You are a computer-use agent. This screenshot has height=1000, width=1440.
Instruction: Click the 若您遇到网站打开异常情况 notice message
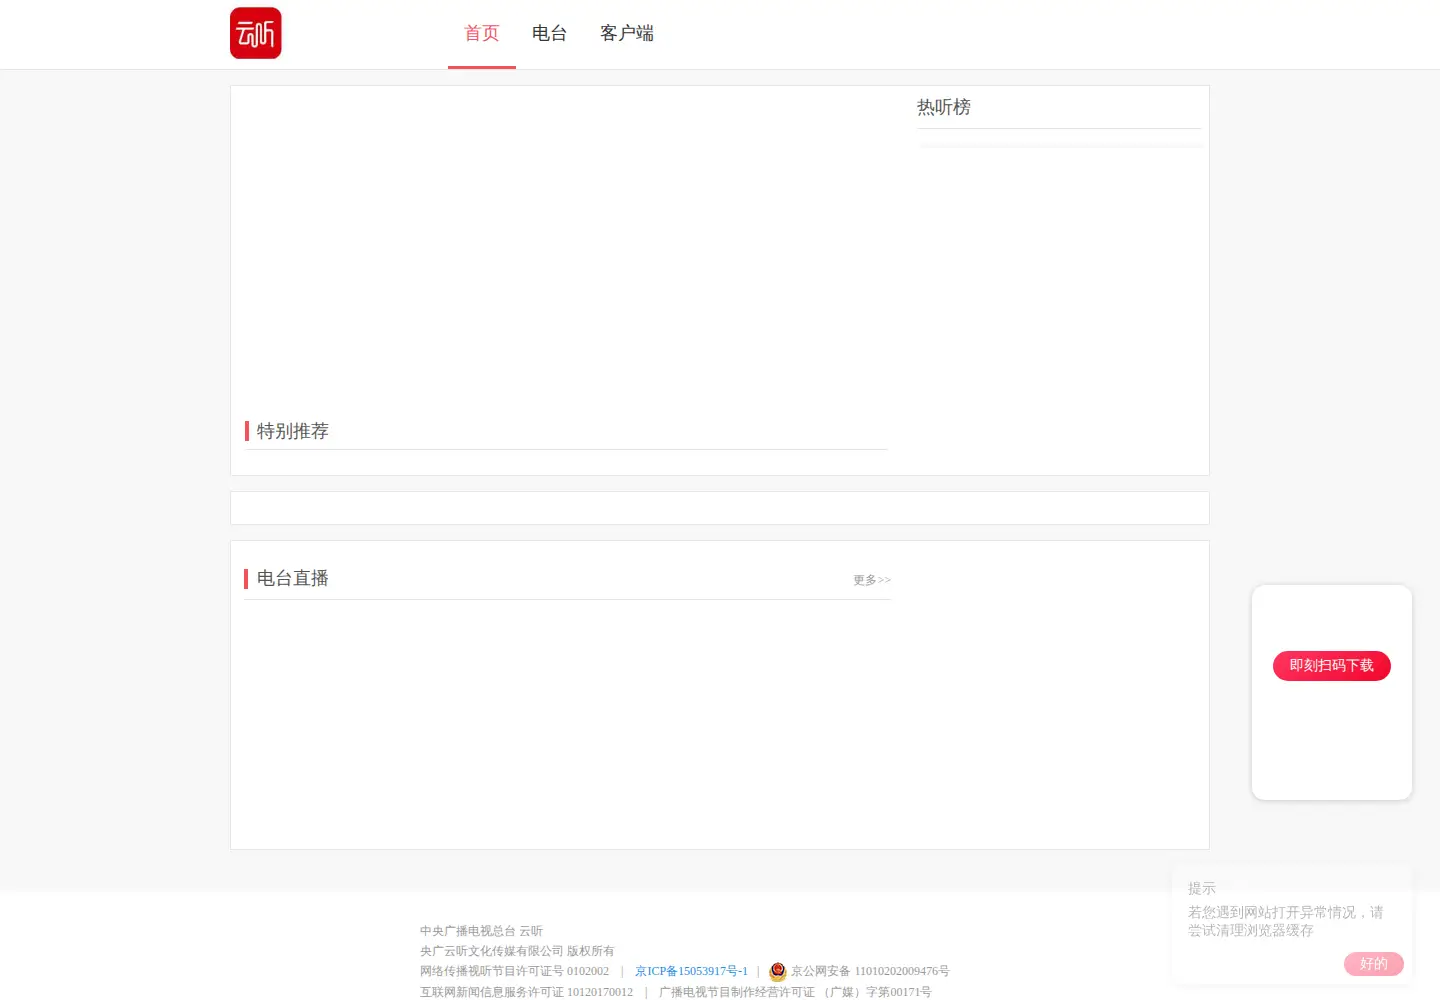click(1286, 921)
